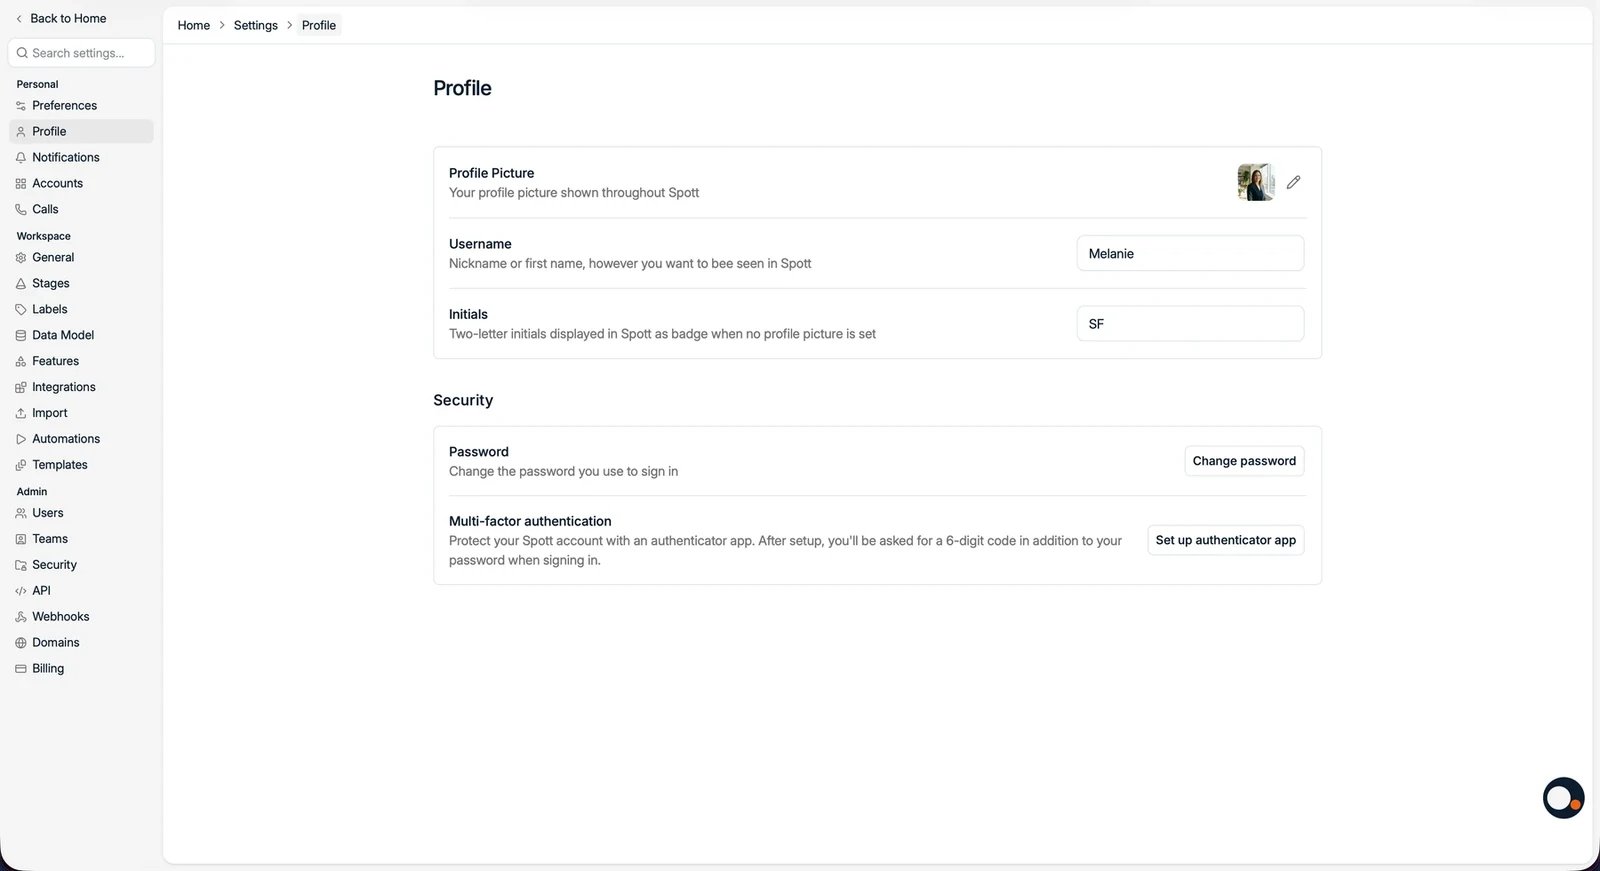
Task: Click the search magnifier icon
Action: tap(22, 53)
